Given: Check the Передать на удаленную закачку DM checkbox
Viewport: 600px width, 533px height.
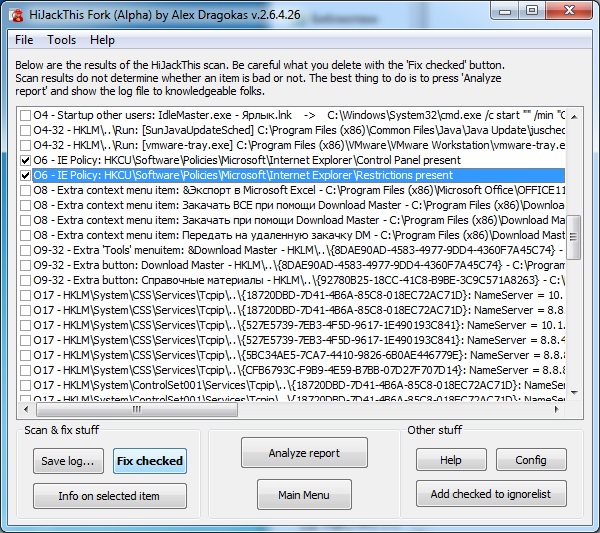Looking at the screenshot, I should tap(25, 235).
